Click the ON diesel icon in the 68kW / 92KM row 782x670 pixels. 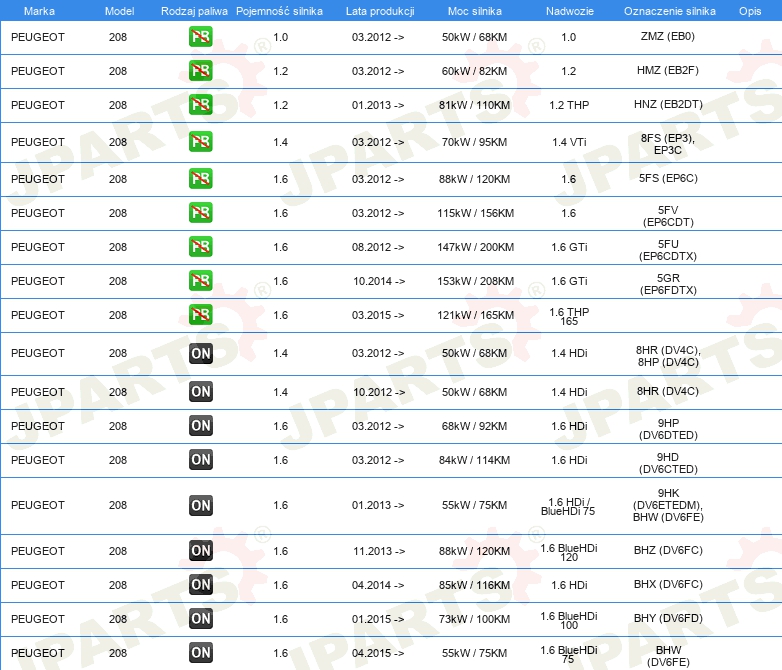(x=200, y=426)
